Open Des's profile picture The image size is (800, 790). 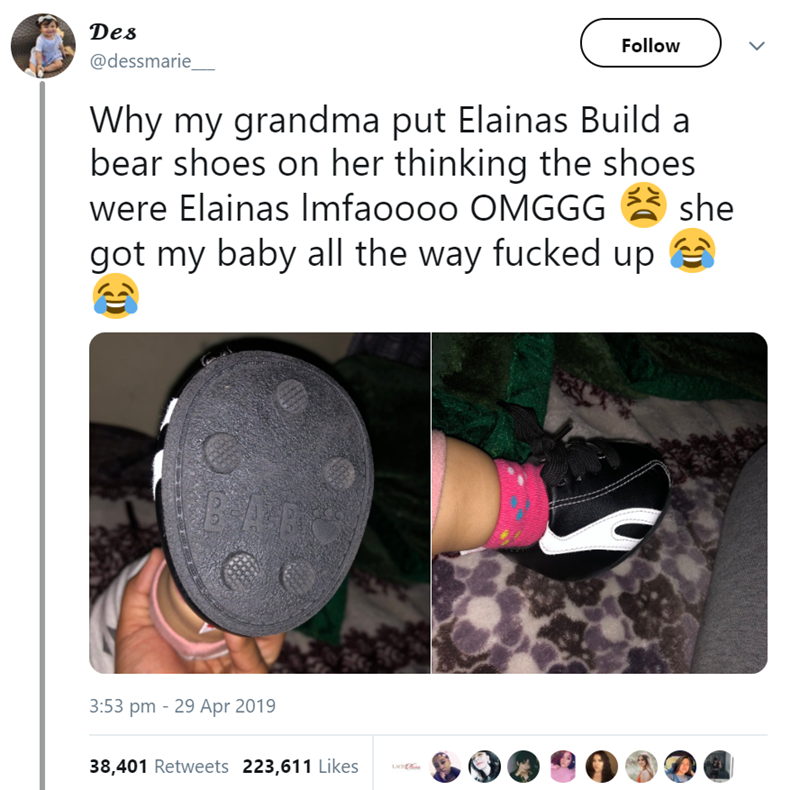point(43,46)
